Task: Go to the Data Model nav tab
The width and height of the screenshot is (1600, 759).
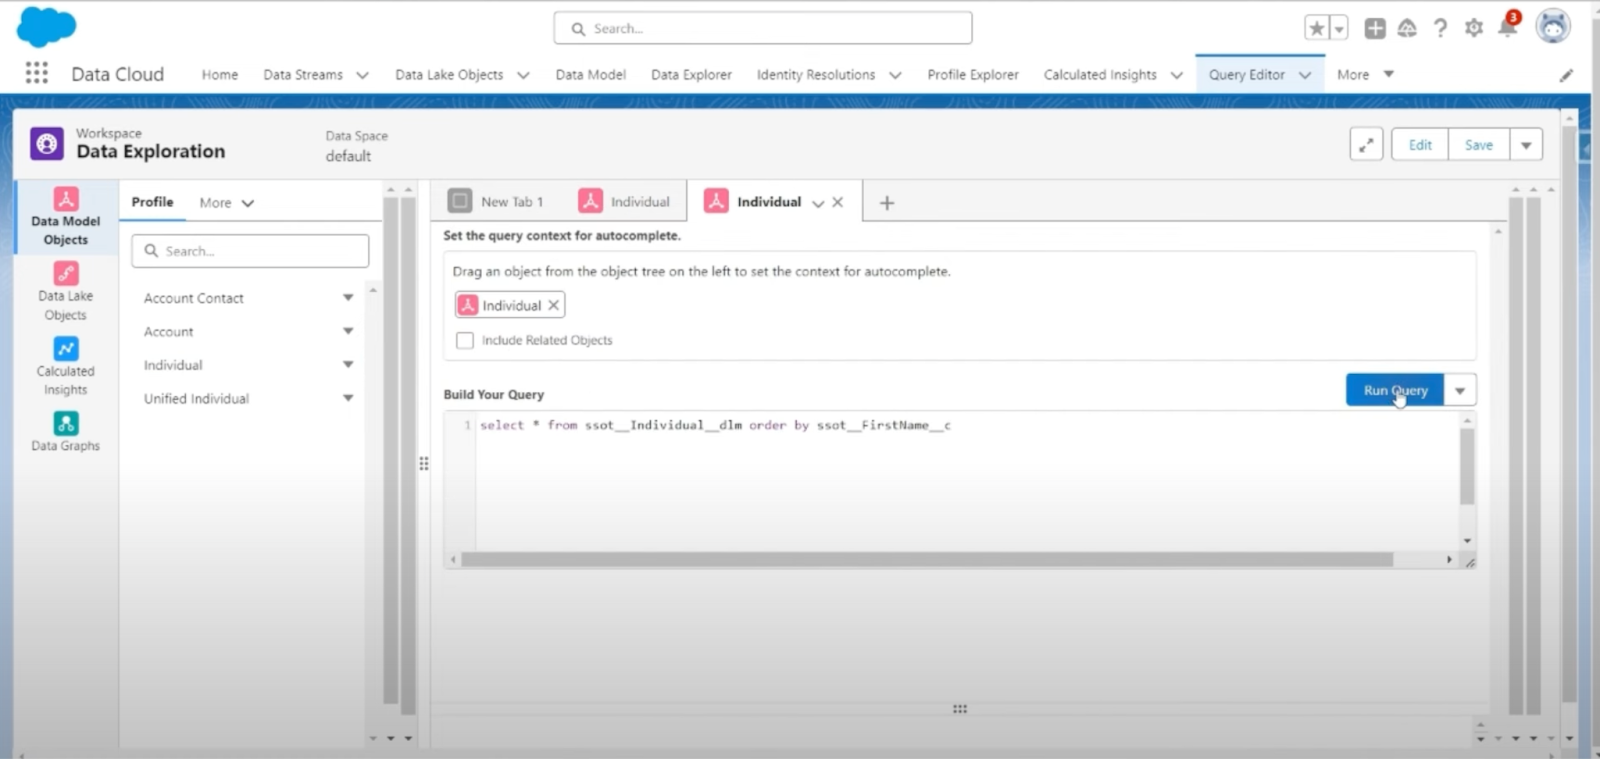Action: tap(590, 75)
